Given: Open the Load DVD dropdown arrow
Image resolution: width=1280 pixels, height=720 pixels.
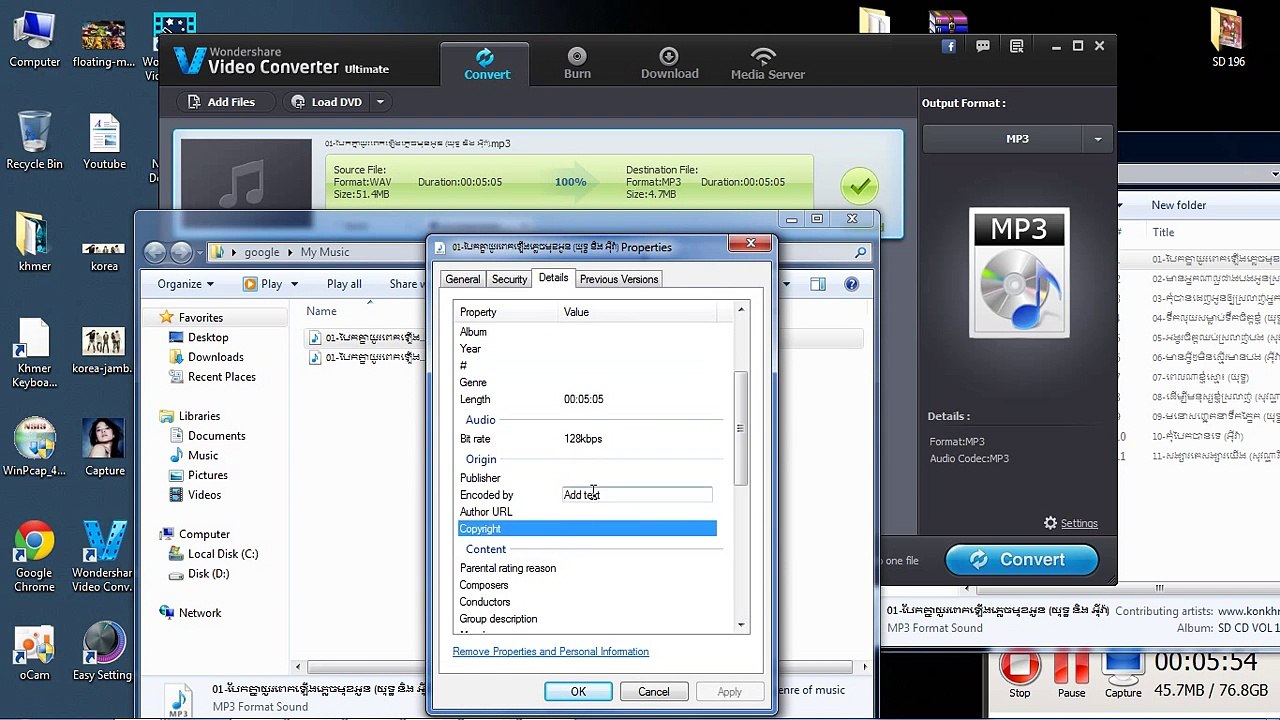Looking at the screenshot, I should click(x=380, y=102).
